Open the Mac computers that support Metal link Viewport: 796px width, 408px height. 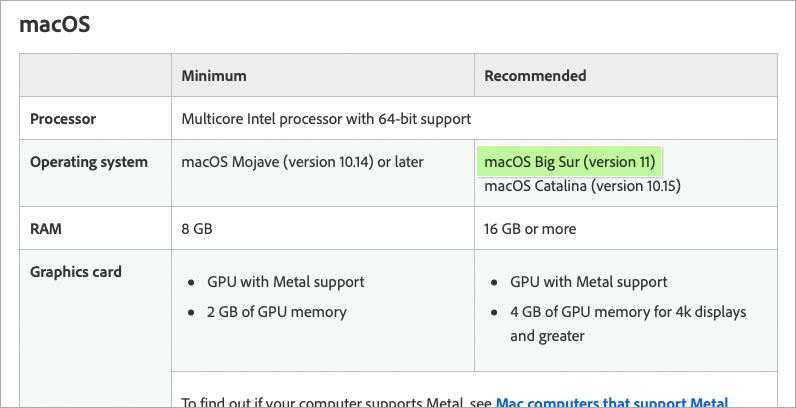click(x=610, y=402)
